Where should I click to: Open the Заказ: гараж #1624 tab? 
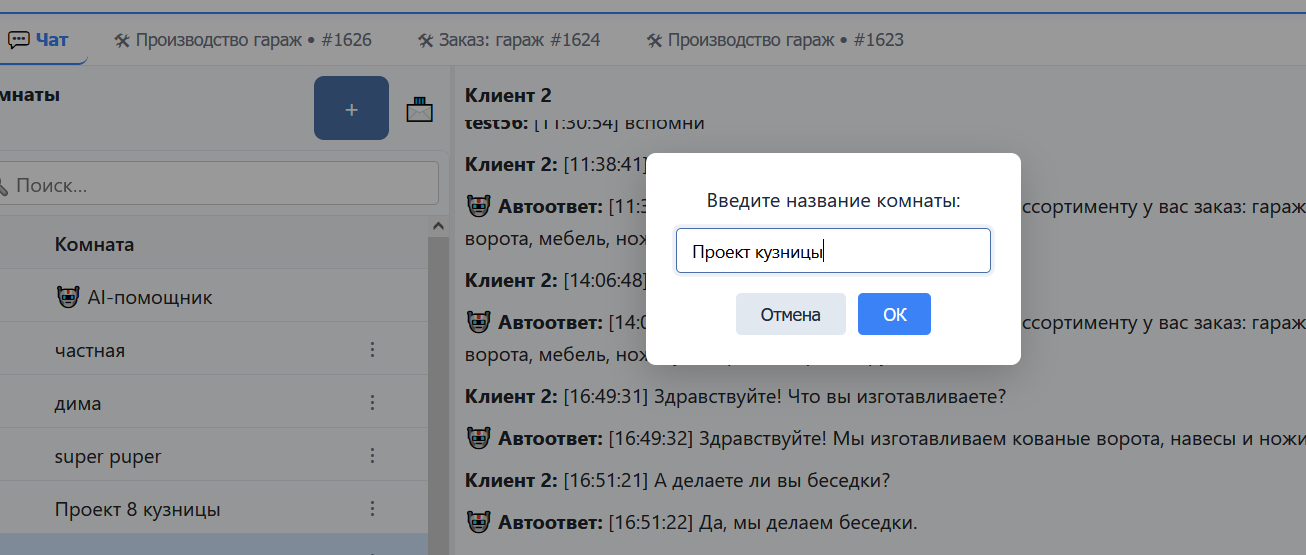point(509,40)
